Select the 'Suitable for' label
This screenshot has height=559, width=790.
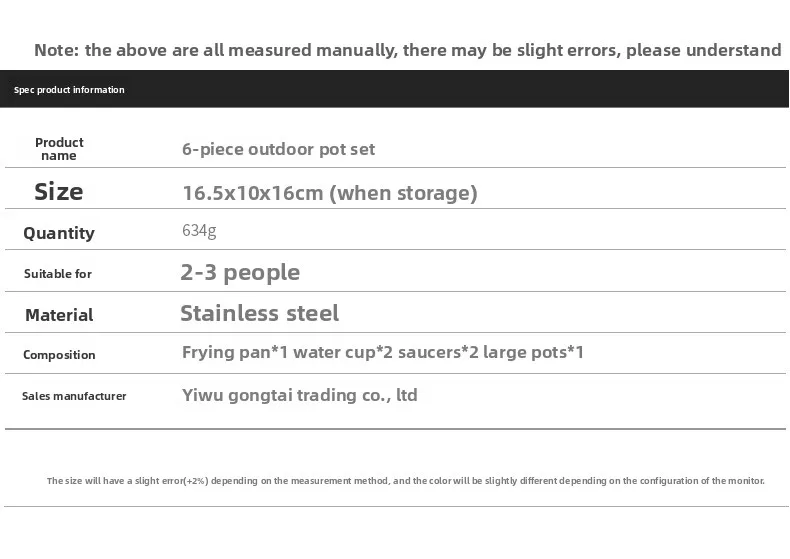point(58,273)
